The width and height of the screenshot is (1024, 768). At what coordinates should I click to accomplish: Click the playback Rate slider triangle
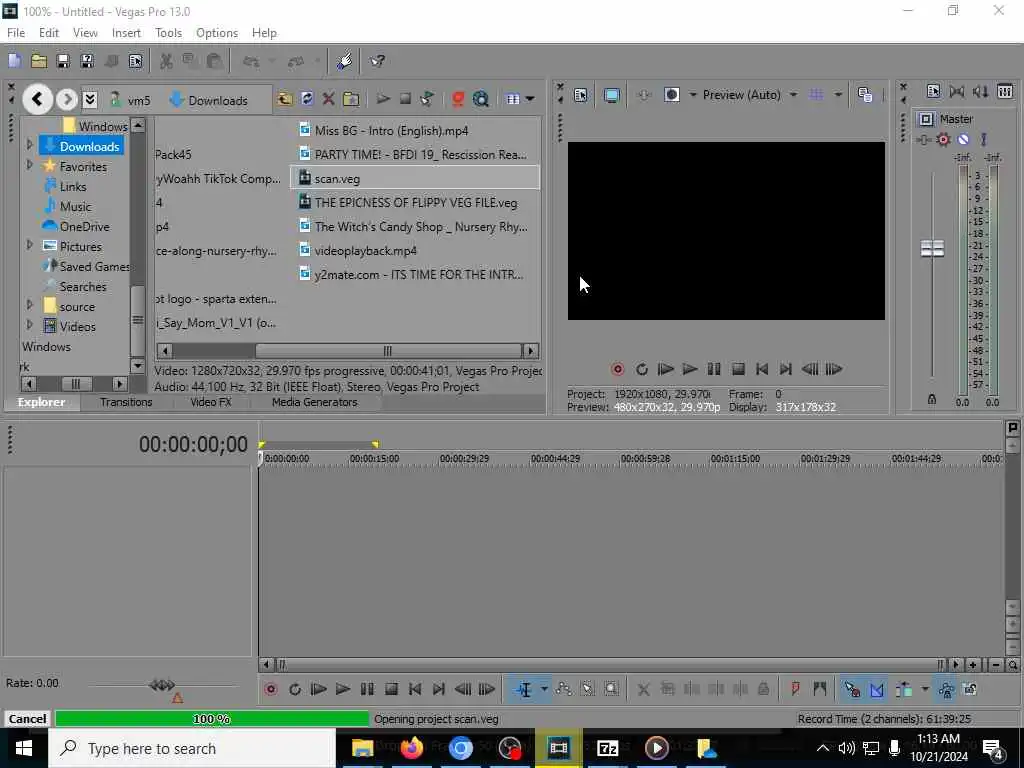click(177, 698)
